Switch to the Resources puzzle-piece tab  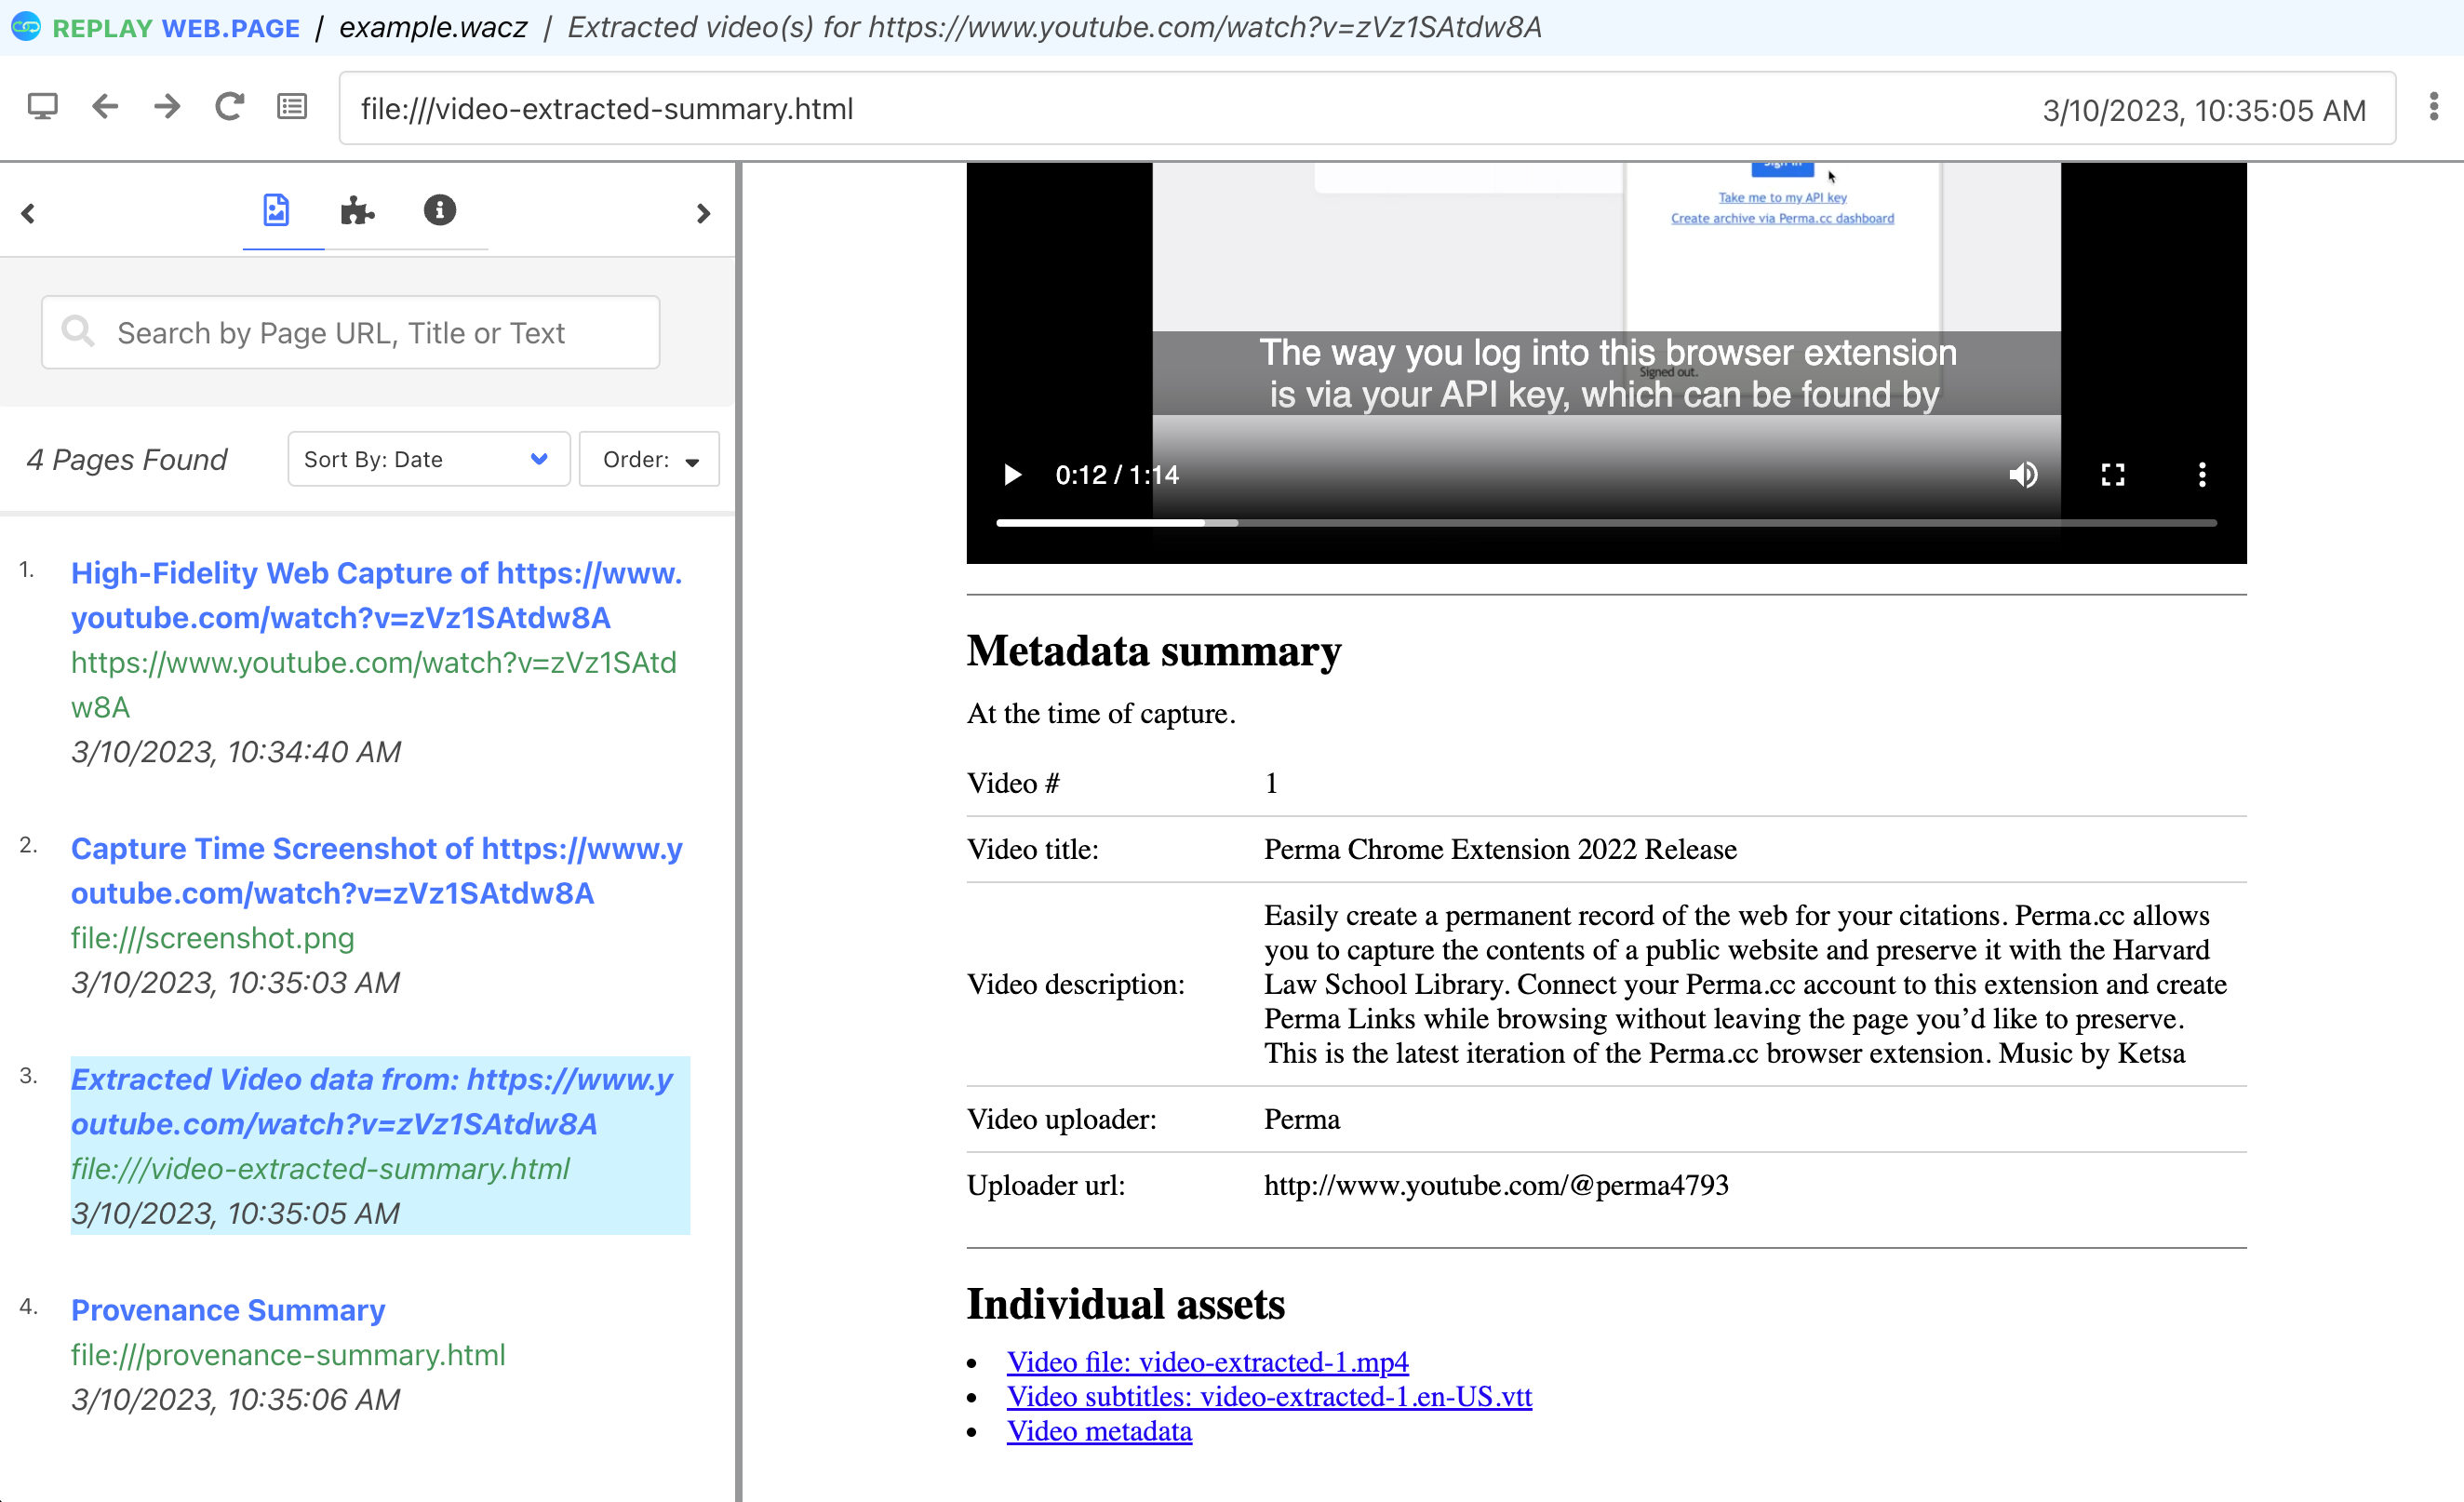(357, 211)
